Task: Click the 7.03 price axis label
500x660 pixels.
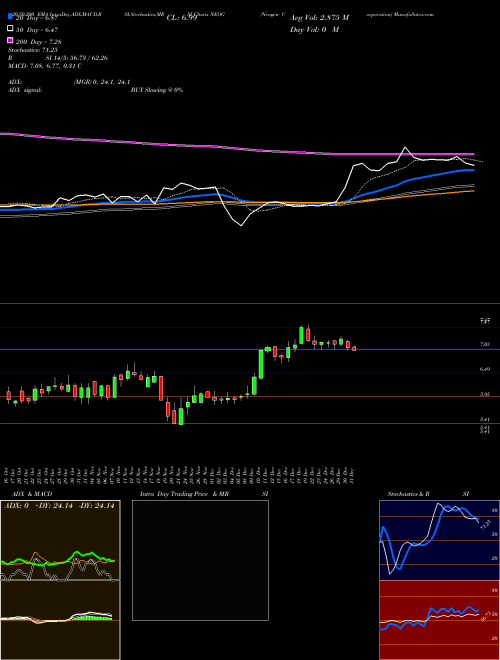Action: click(x=484, y=344)
